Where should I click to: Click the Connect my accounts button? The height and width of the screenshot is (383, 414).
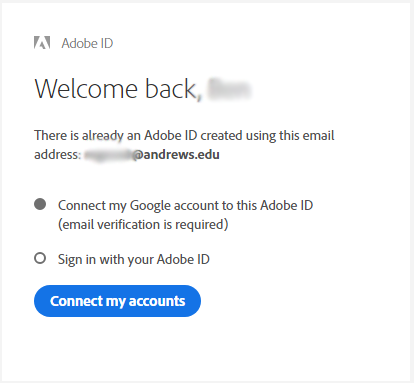(117, 301)
